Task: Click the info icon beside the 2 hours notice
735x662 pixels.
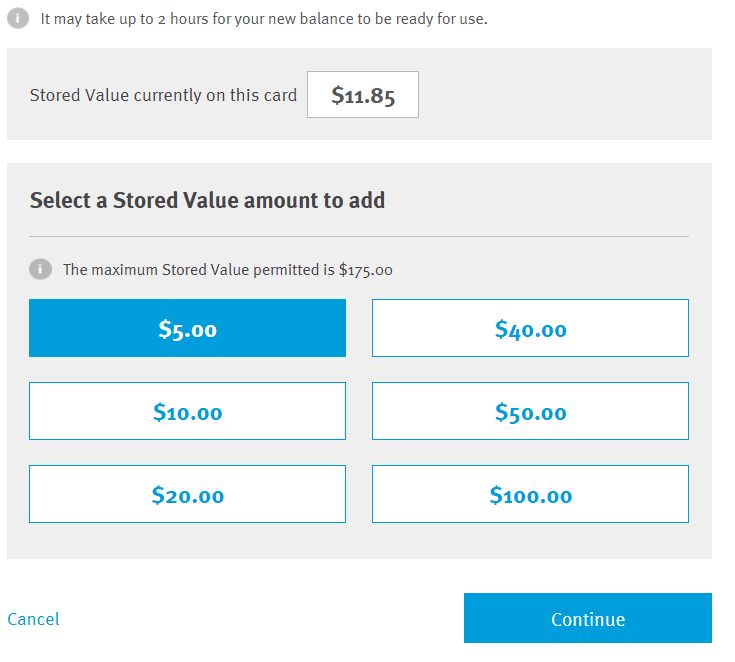Action: pos(17,19)
